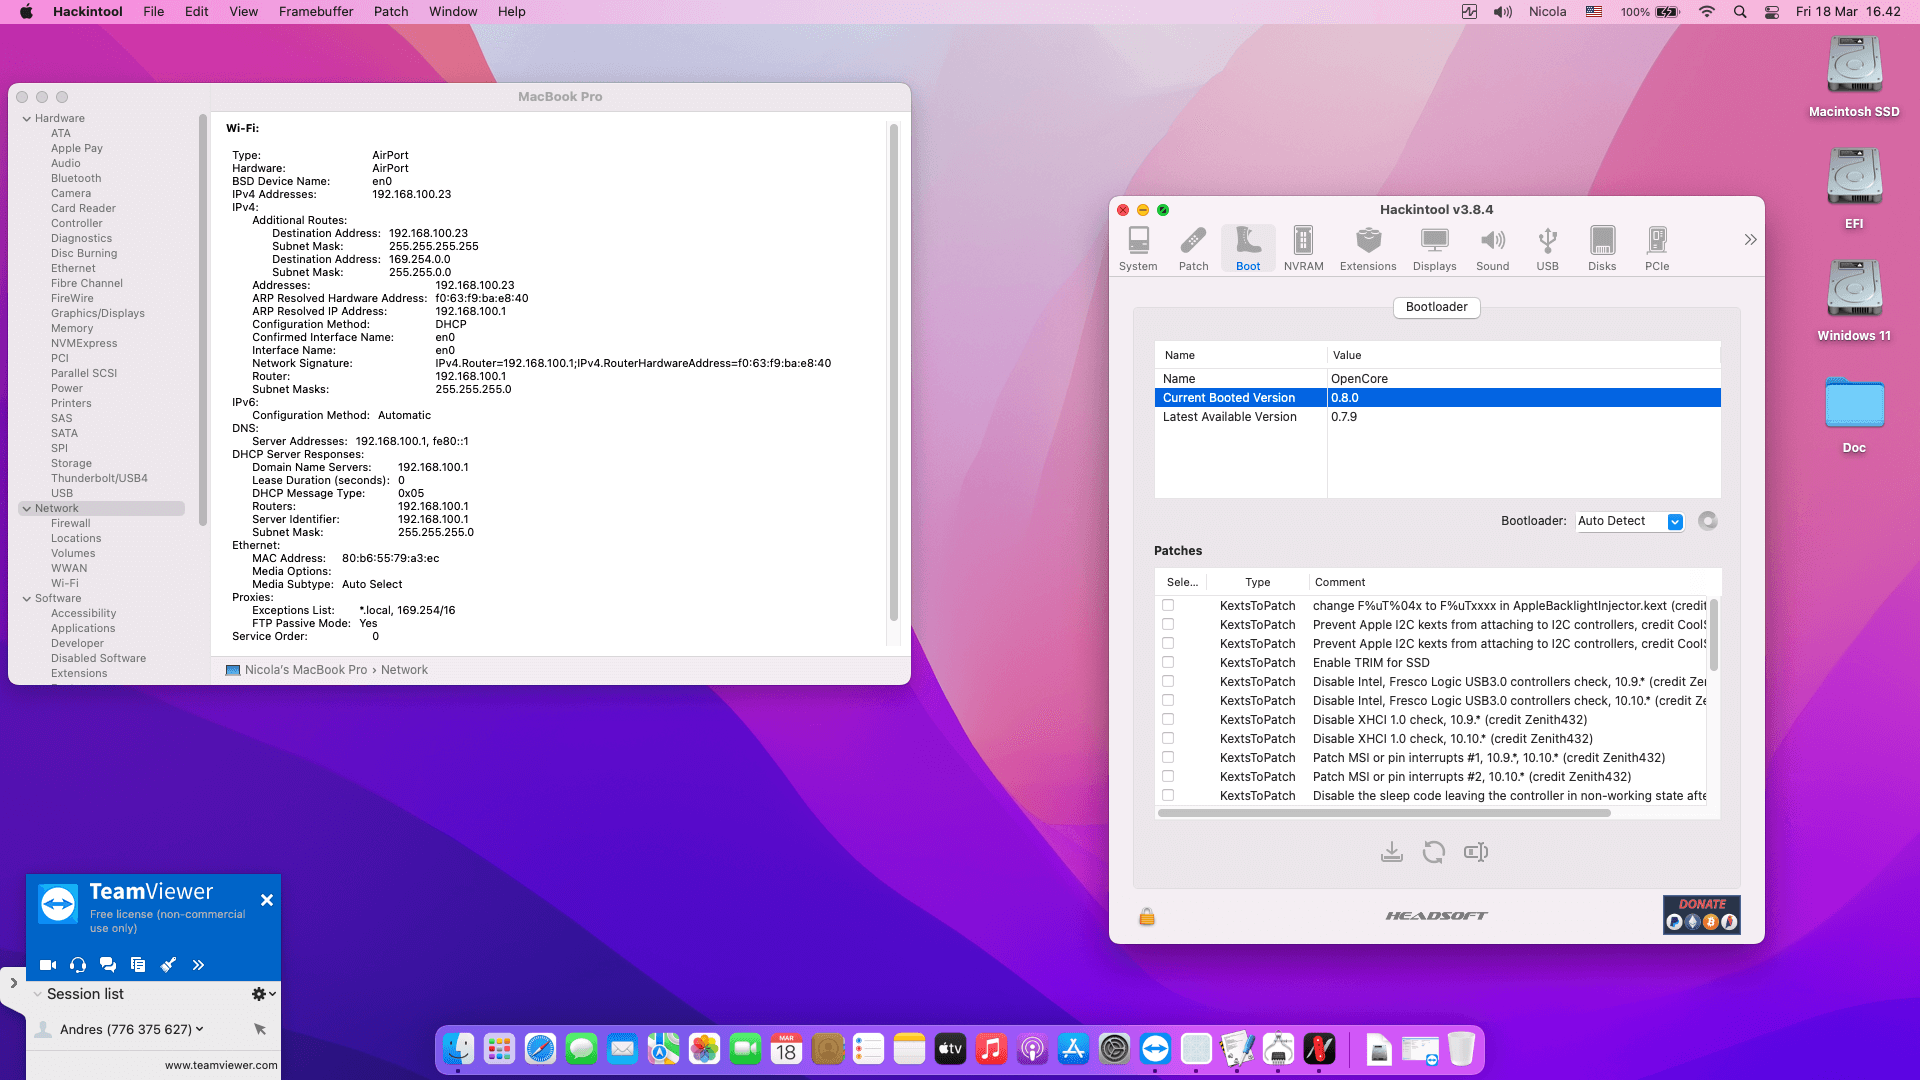Click the rename/export icon beside refresh
The width and height of the screenshot is (1920, 1080).
(1476, 852)
